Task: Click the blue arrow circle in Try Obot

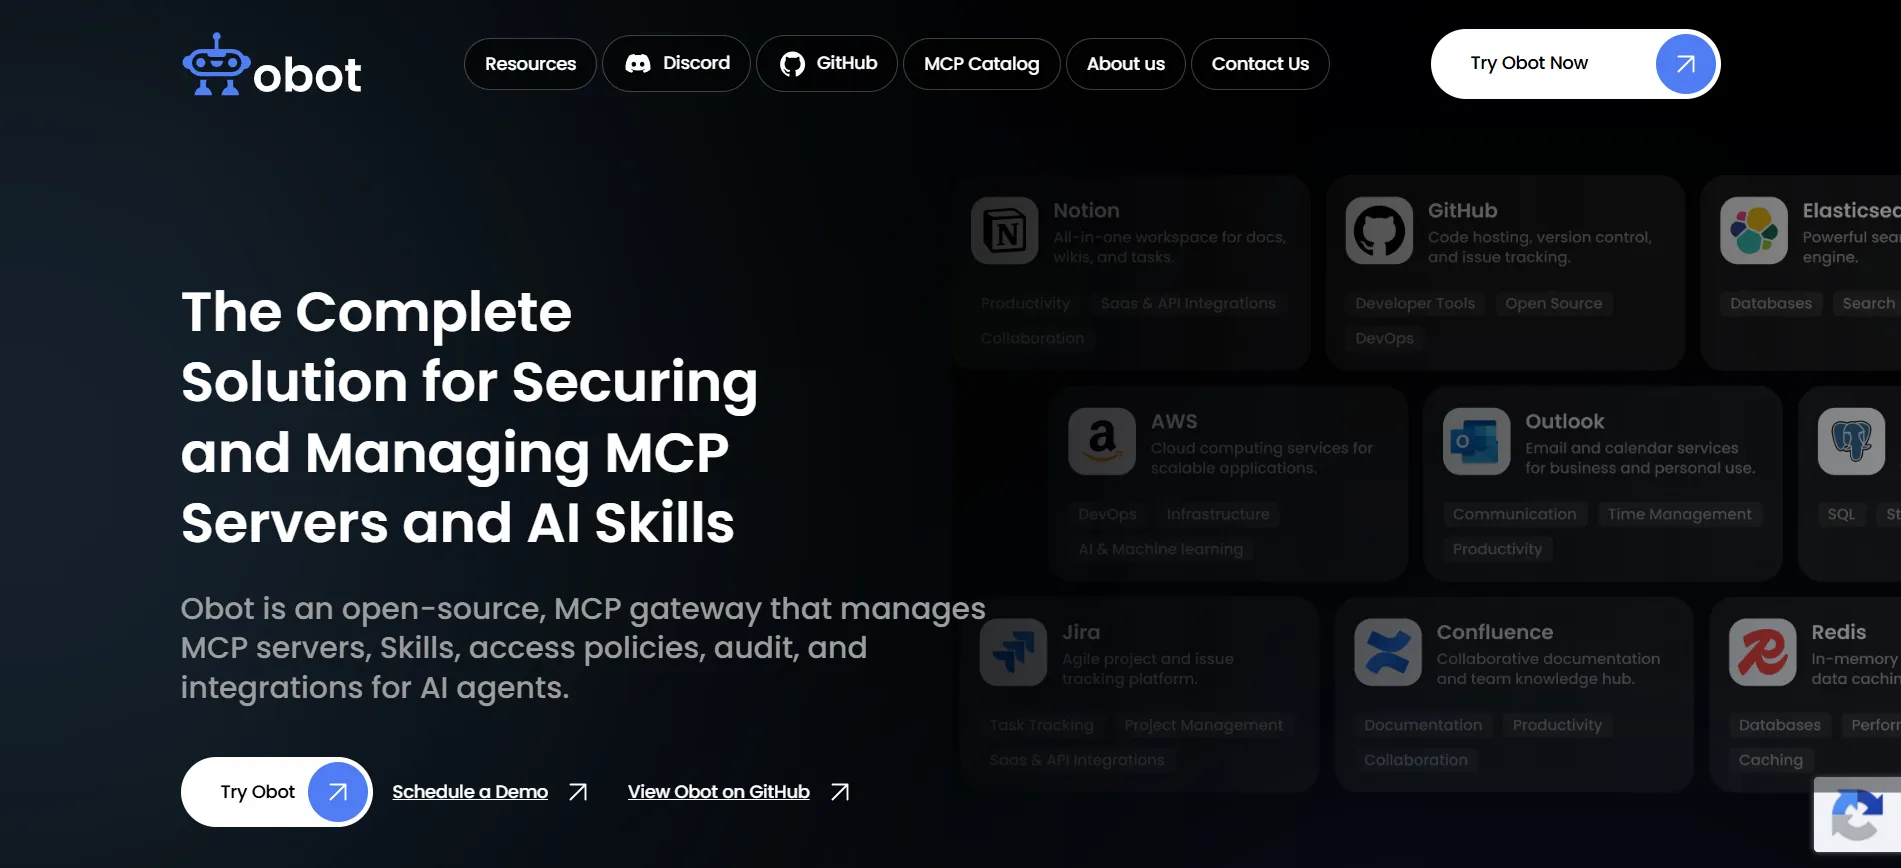Action: (338, 792)
